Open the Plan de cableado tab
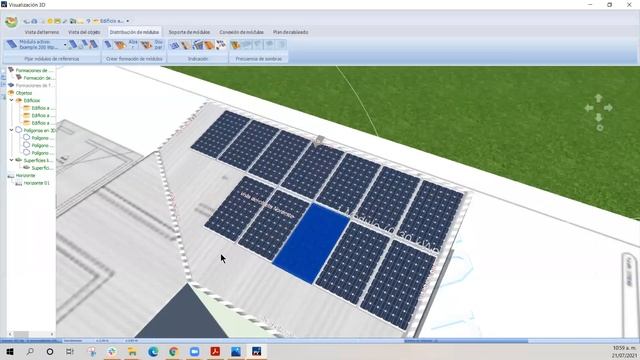The height and width of the screenshot is (360, 640). tap(291, 32)
